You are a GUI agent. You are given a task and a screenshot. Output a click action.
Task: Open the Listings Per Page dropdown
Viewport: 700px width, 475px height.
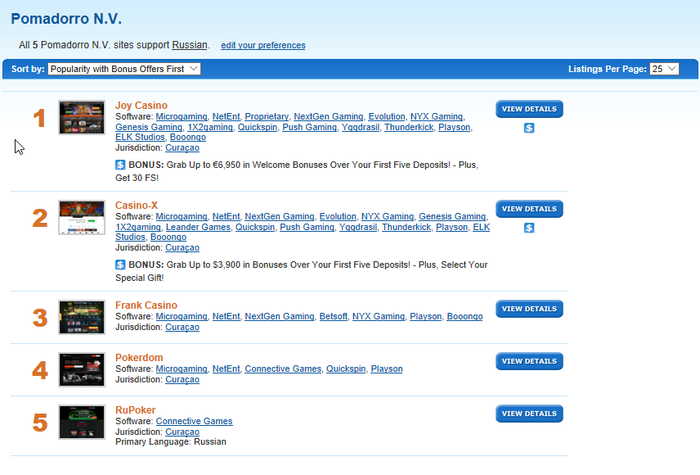[x=664, y=69]
